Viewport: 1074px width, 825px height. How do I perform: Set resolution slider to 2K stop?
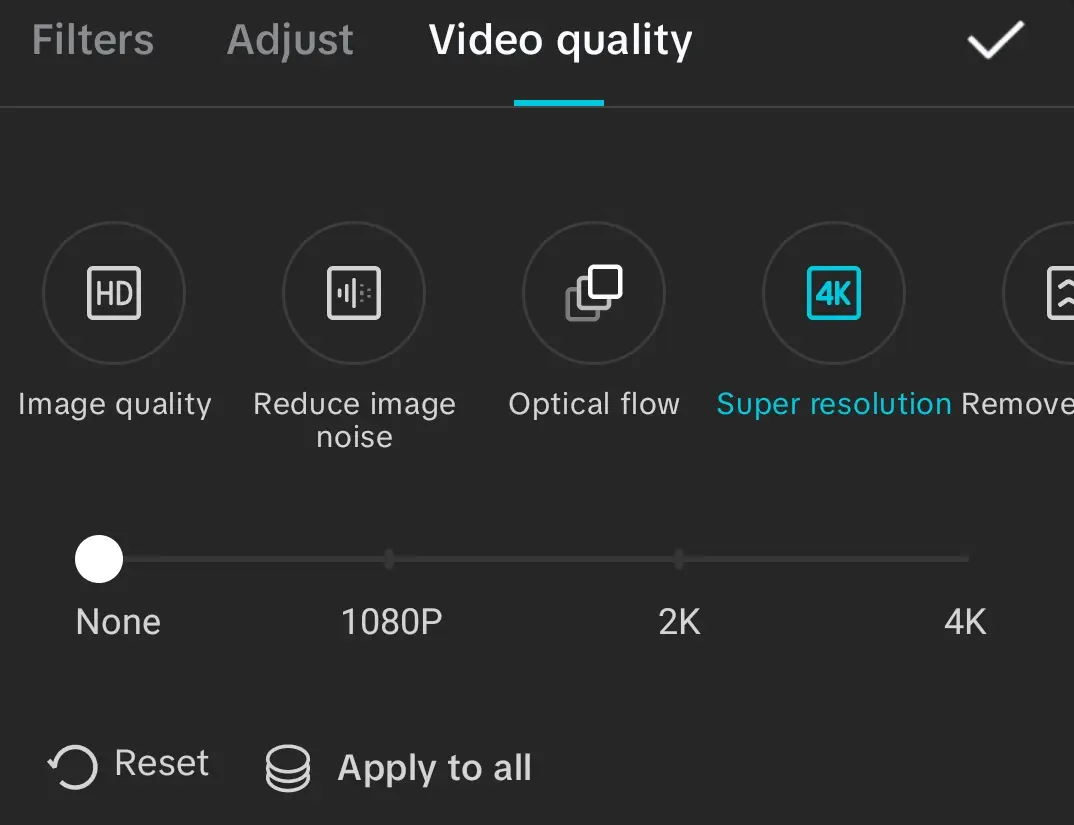click(679, 559)
